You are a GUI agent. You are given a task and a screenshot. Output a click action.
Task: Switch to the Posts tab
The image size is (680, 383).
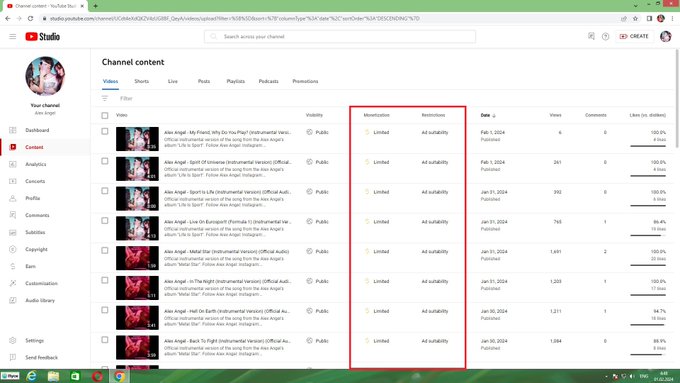tap(204, 81)
